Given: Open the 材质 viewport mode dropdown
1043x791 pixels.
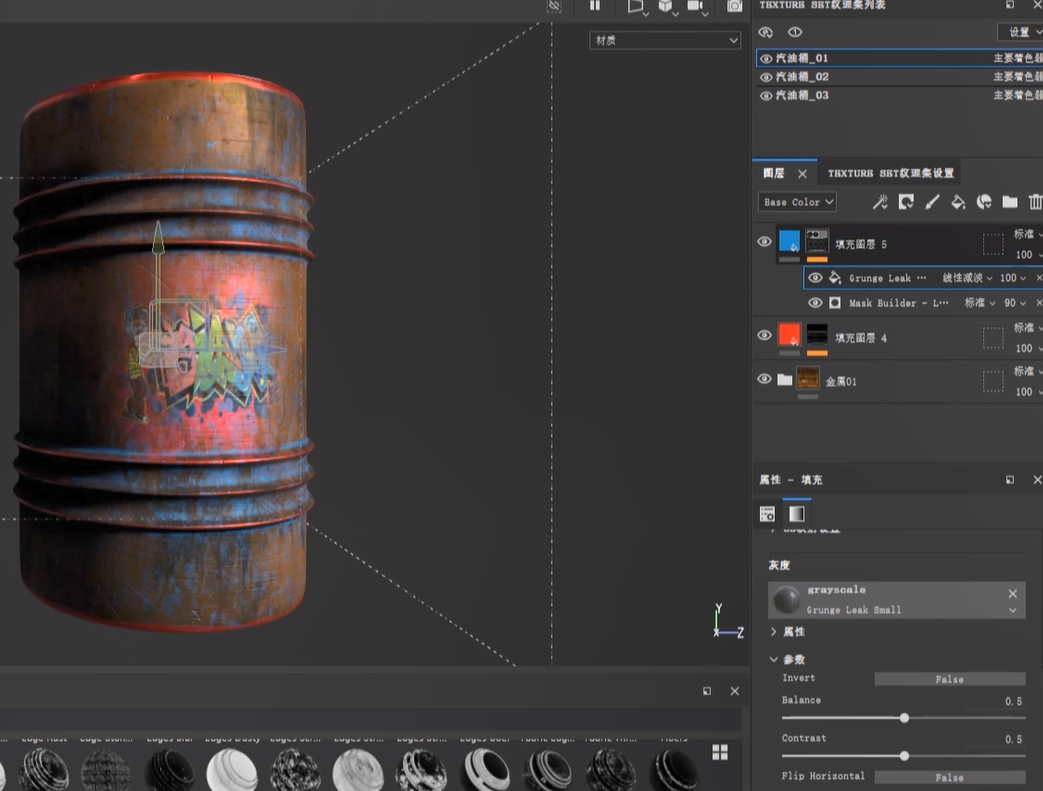Looking at the screenshot, I should pyautogui.click(x=664, y=41).
